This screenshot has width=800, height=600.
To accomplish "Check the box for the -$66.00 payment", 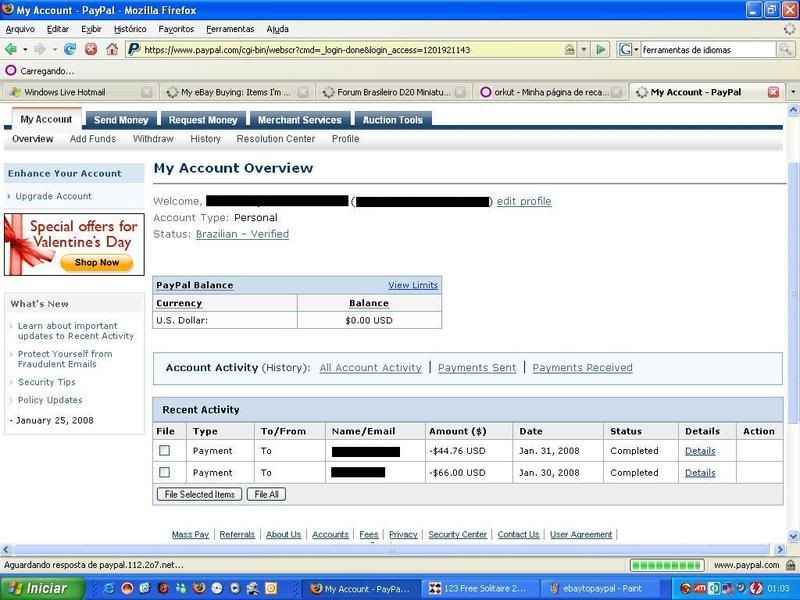I will [x=164, y=472].
